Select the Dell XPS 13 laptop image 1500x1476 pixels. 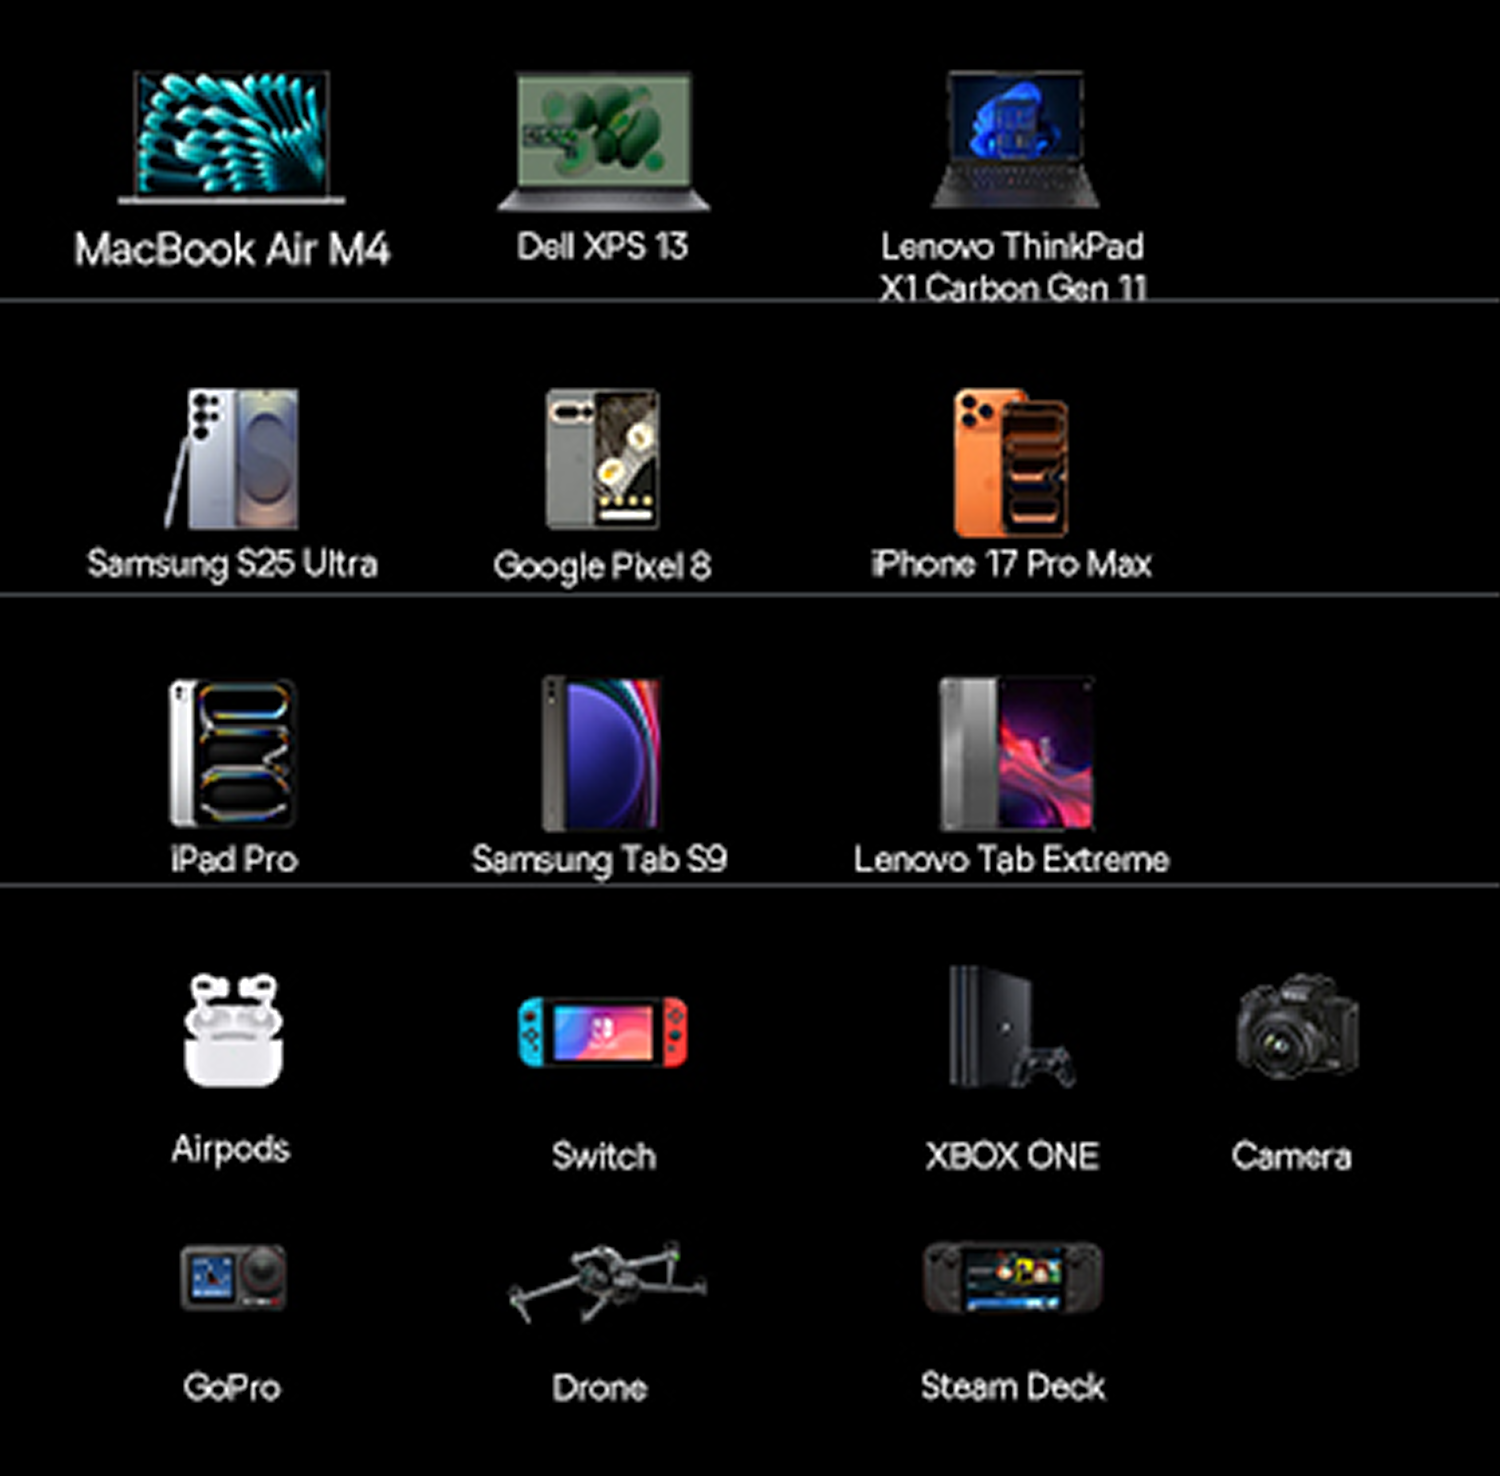[x=604, y=141]
